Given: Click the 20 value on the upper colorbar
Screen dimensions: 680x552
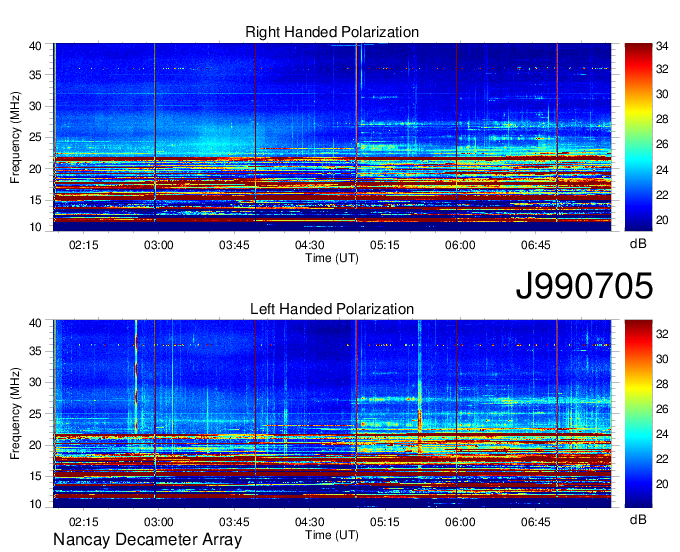Looking at the screenshot, I should pyautogui.click(x=662, y=220).
